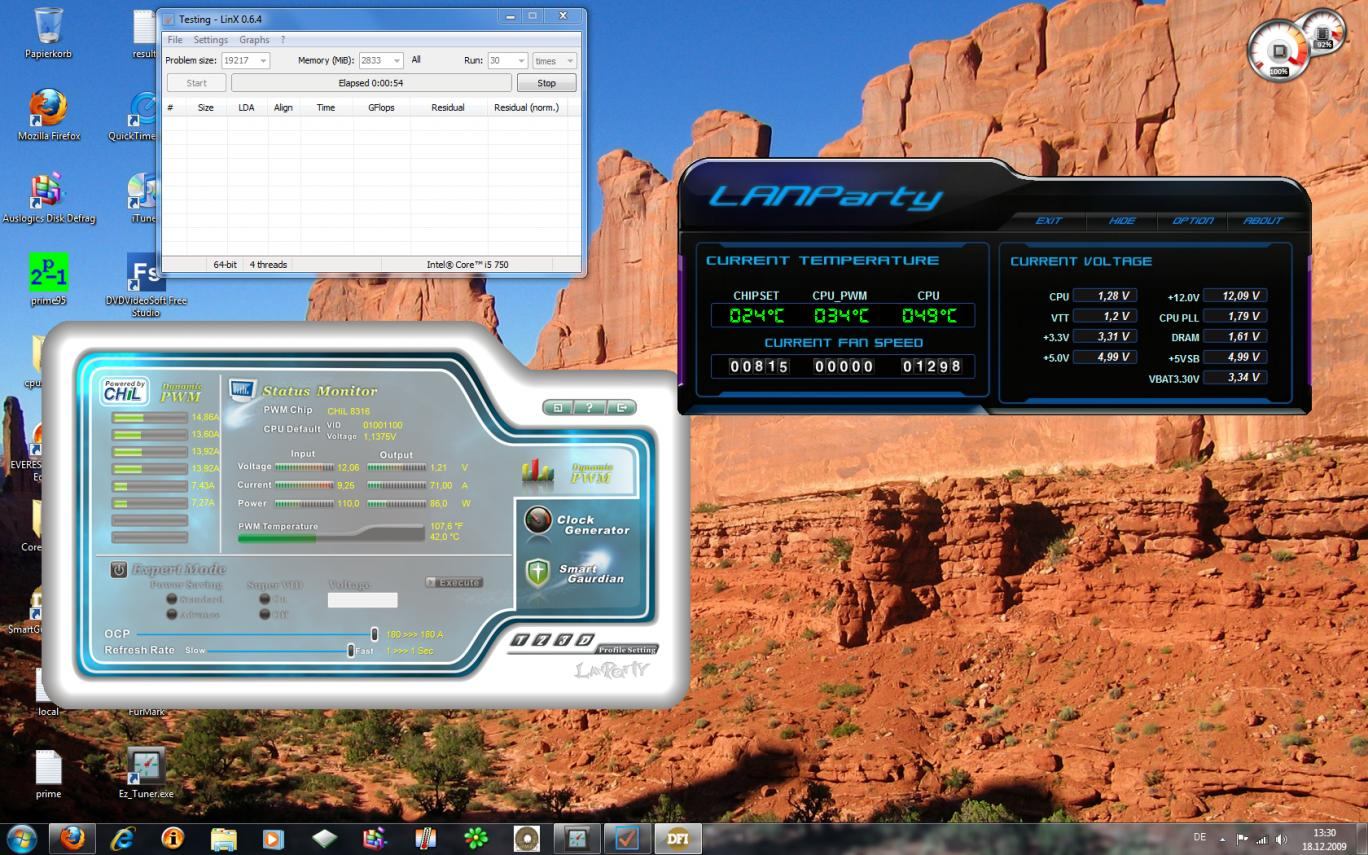Image resolution: width=1368 pixels, height=855 pixels.
Task: Open the Papierkorb recycle bin icon
Action: point(48,33)
